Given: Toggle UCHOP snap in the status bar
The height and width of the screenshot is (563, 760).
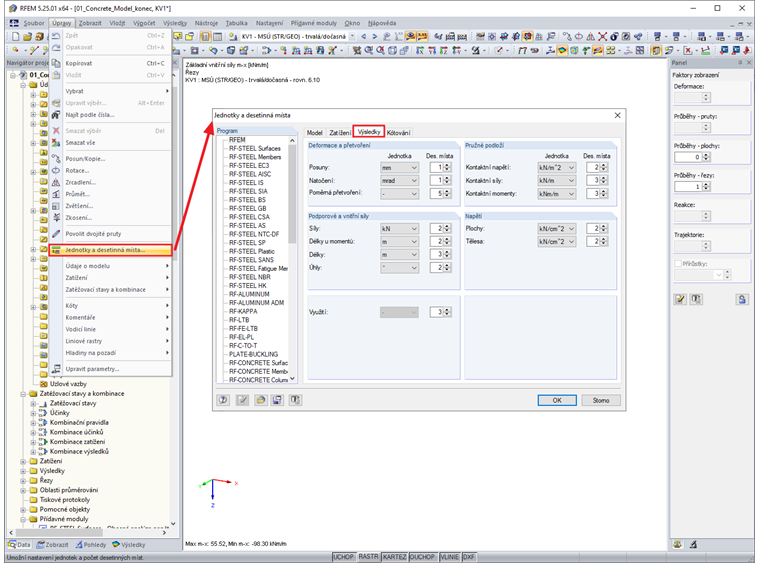Looking at the screenshot, I should click(343, 557).
